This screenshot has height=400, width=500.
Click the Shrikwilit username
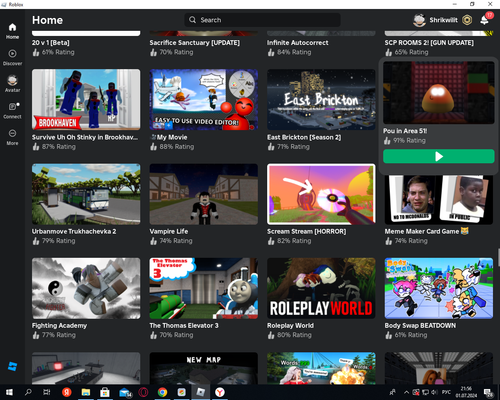443,20
